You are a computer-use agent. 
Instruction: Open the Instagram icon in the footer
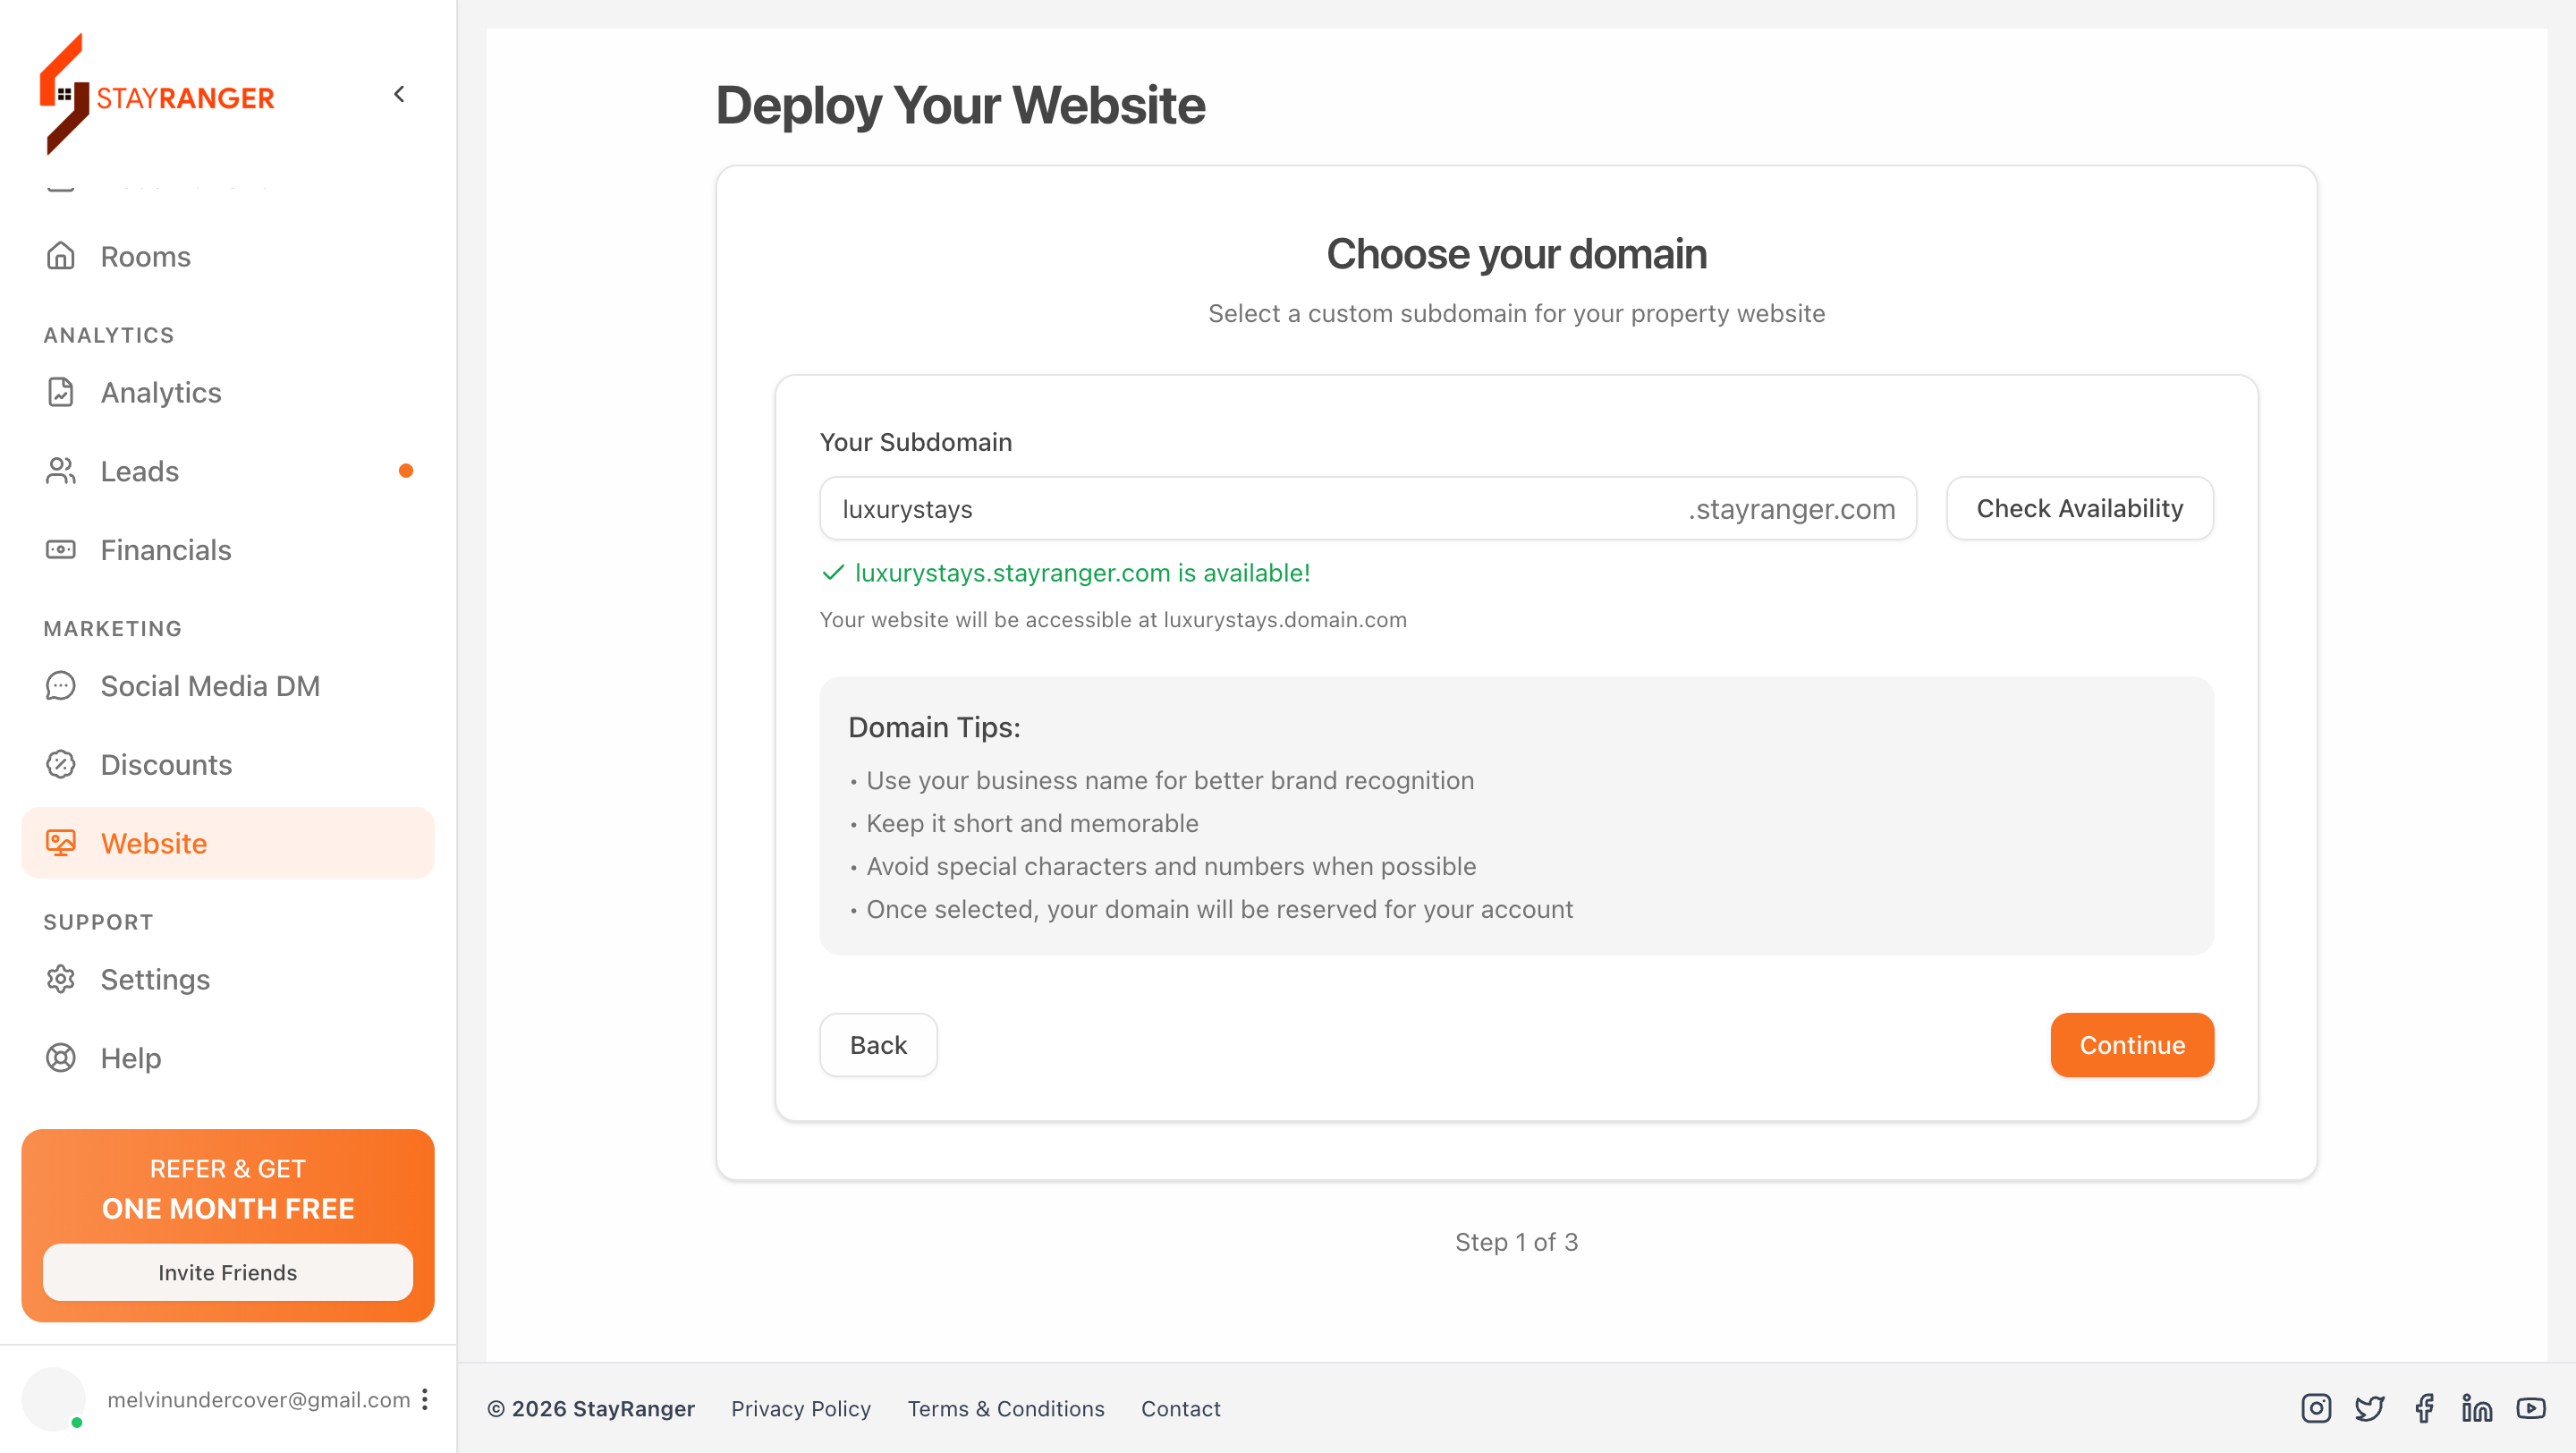coord(2315,1408)
